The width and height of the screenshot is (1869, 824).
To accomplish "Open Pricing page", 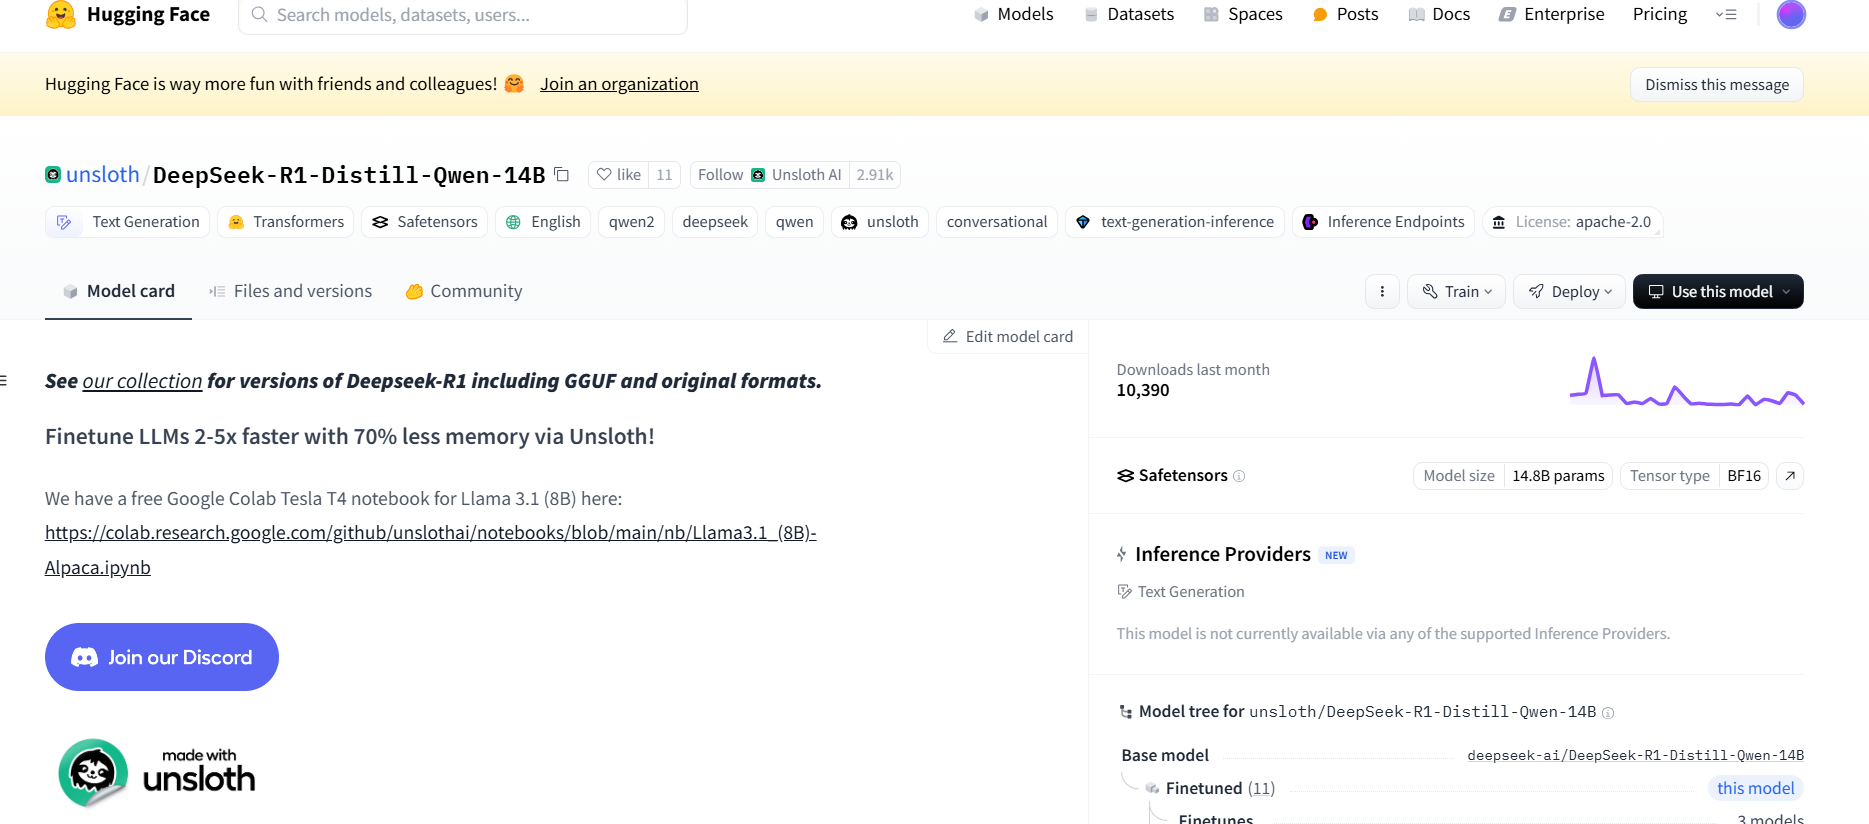I will [1660, 15].
